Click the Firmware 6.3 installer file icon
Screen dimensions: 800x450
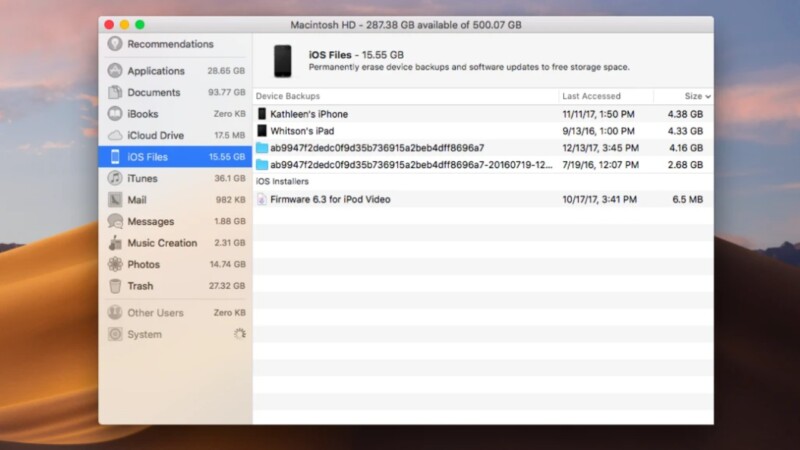(261, 199)
